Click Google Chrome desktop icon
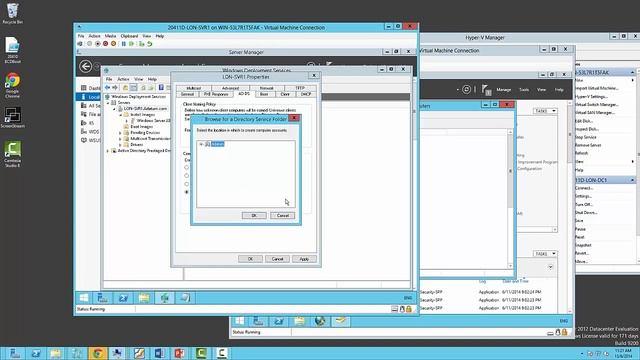Screen dimensions: 640x360 [13, 85]
